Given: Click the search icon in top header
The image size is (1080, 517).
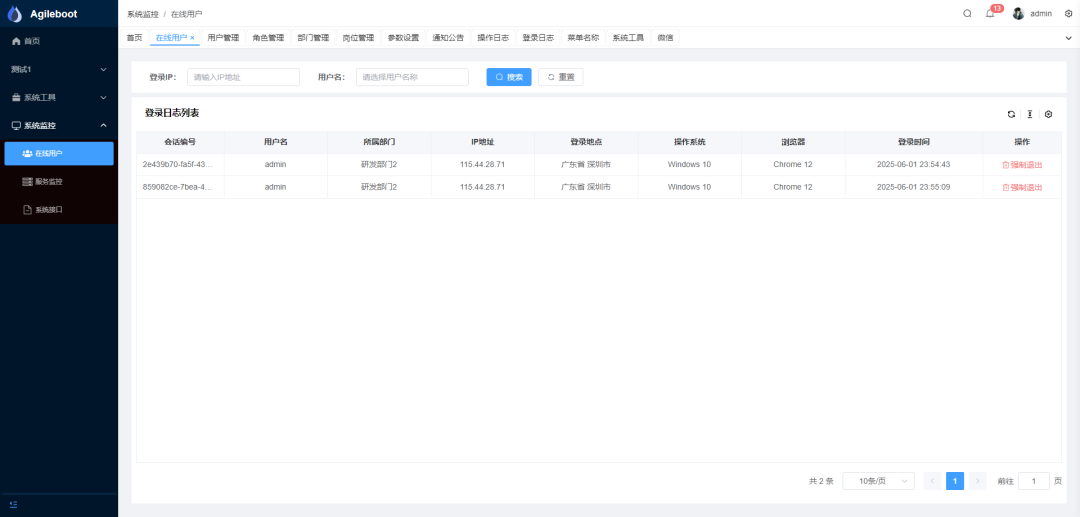Looking at the screenshot, I should pyautogui.click(x=967, y=13).
